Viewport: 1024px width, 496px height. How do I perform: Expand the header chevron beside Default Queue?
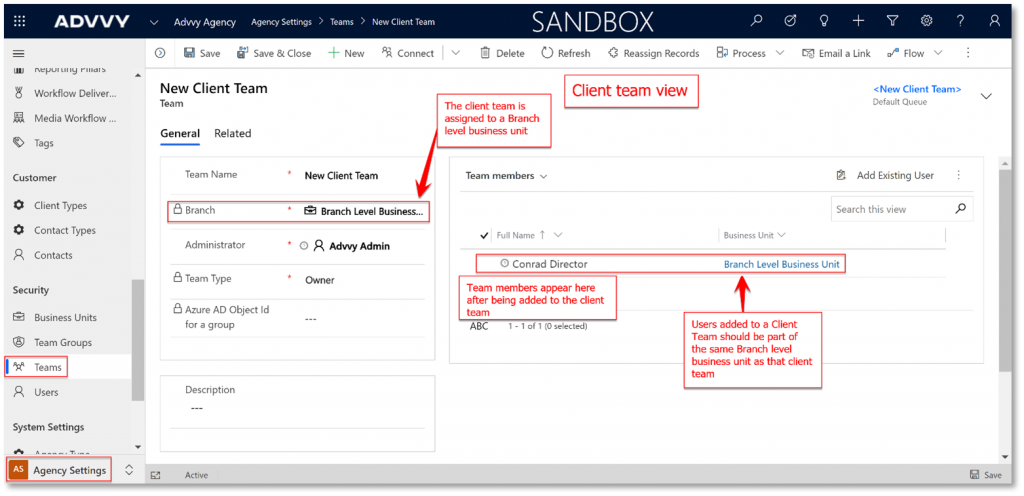986,96
